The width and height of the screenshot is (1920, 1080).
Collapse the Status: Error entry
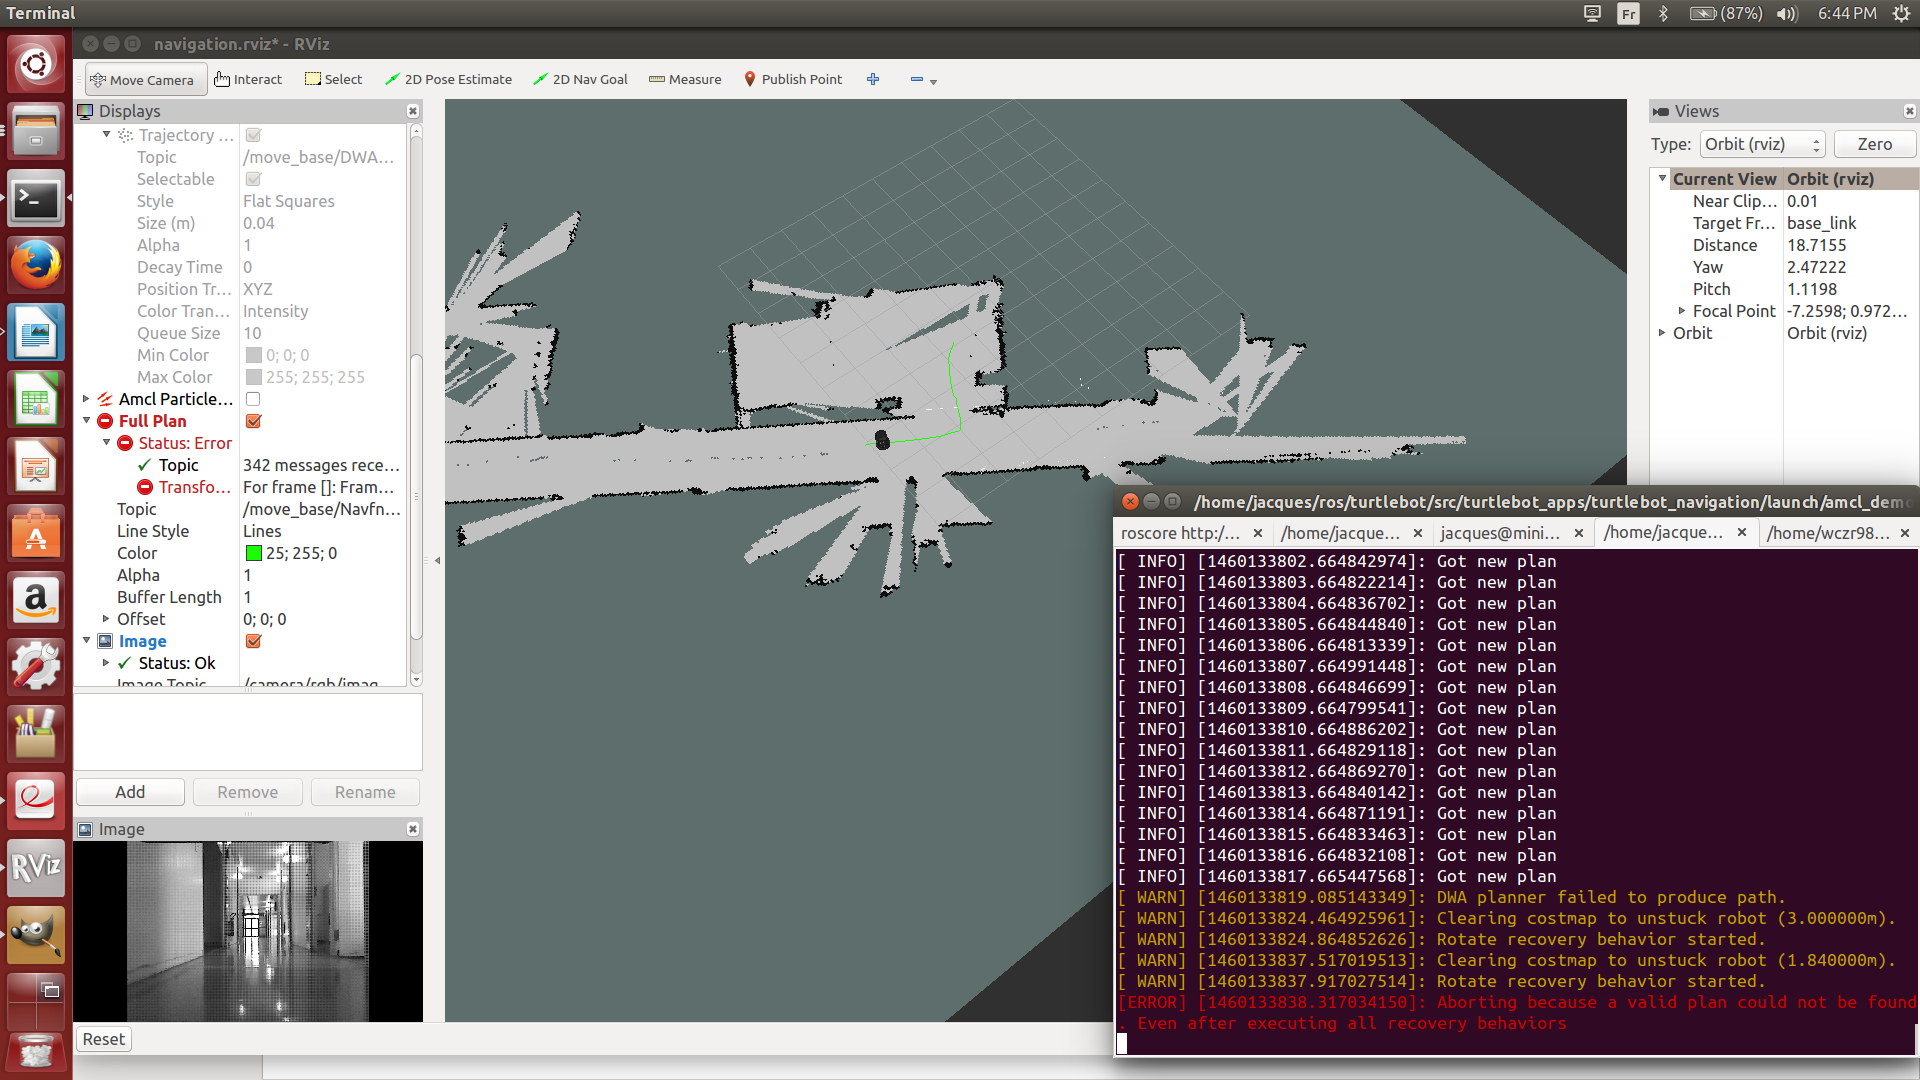click(106, 442)
